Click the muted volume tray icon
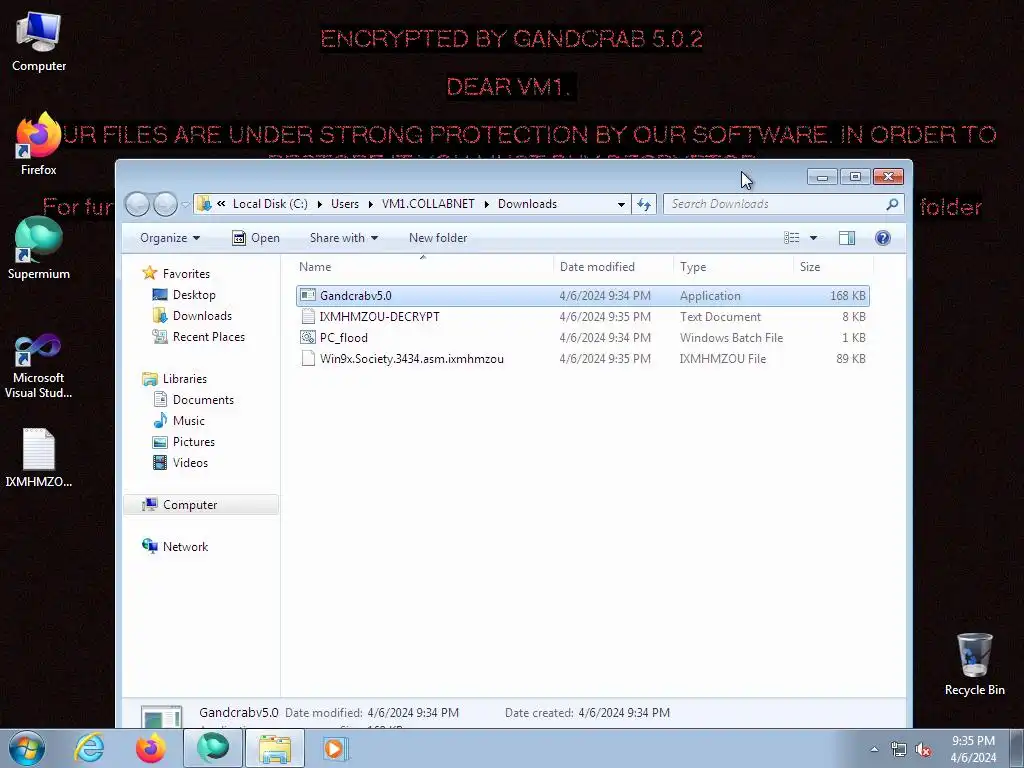The height and width of the screenshot is (768, 1024). pos(923,750)
